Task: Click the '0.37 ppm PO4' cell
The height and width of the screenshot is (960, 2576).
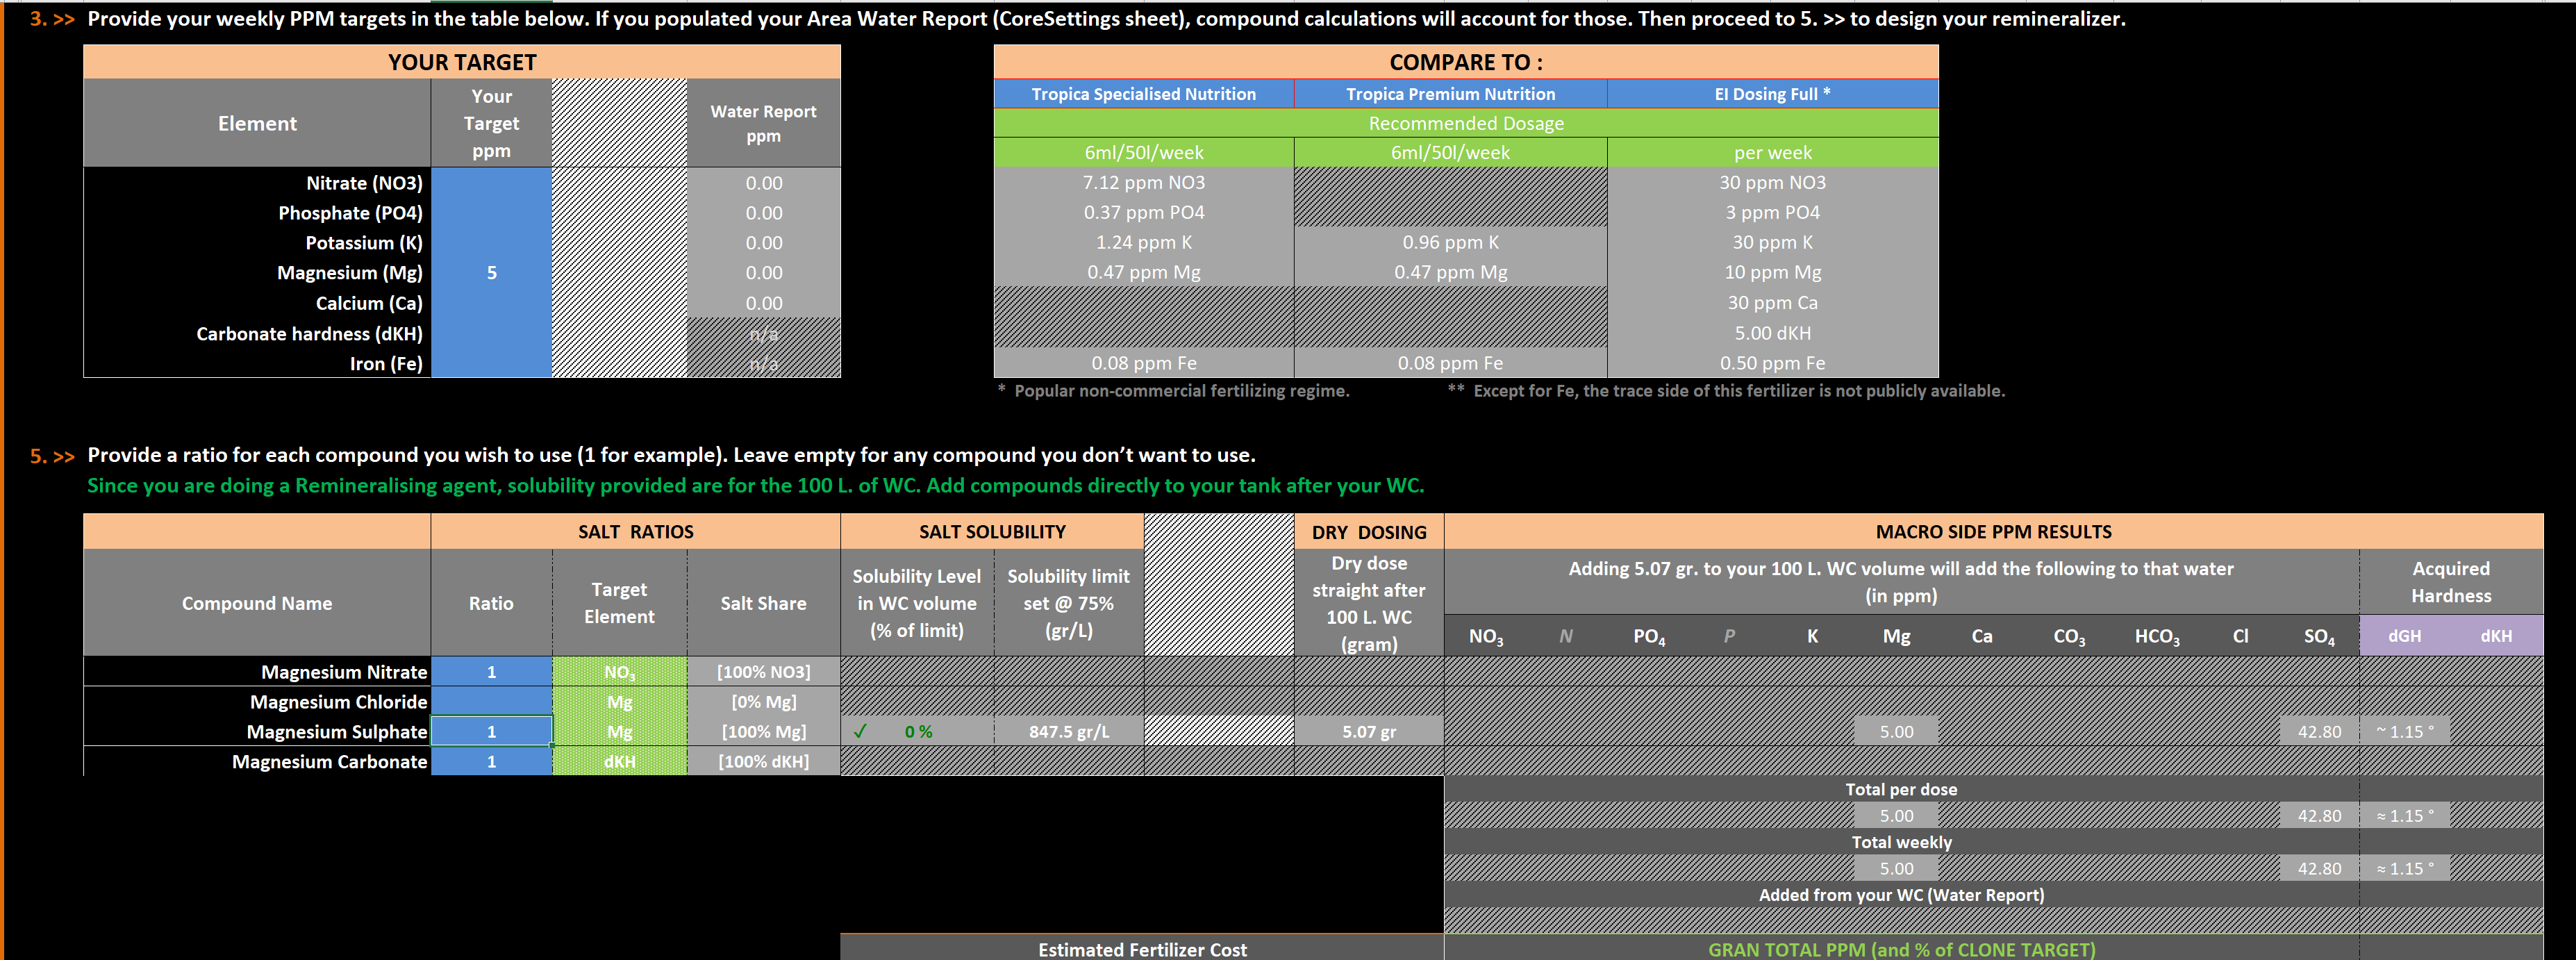Action: (1143, 213)
